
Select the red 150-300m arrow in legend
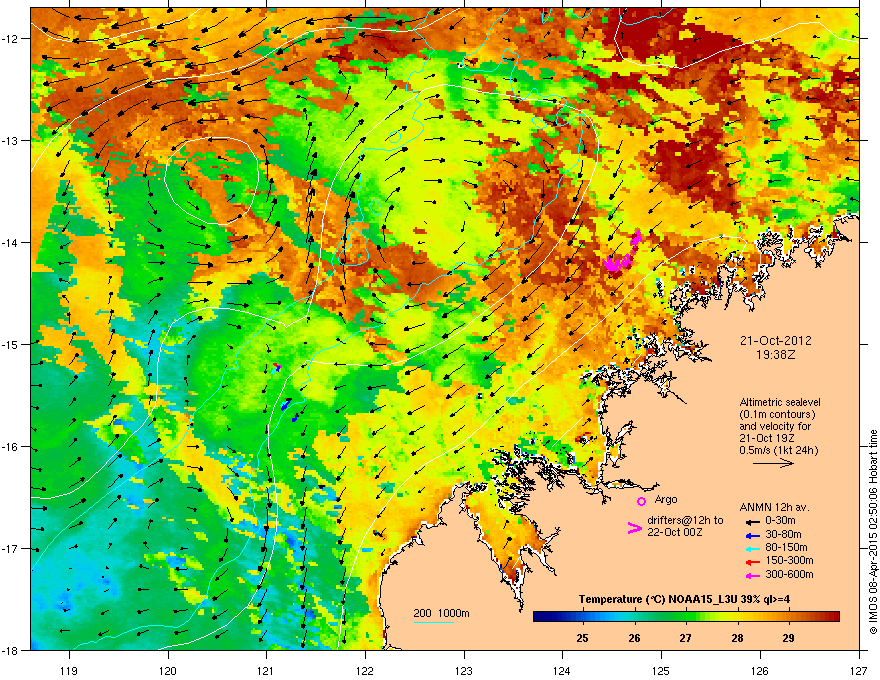752,562
